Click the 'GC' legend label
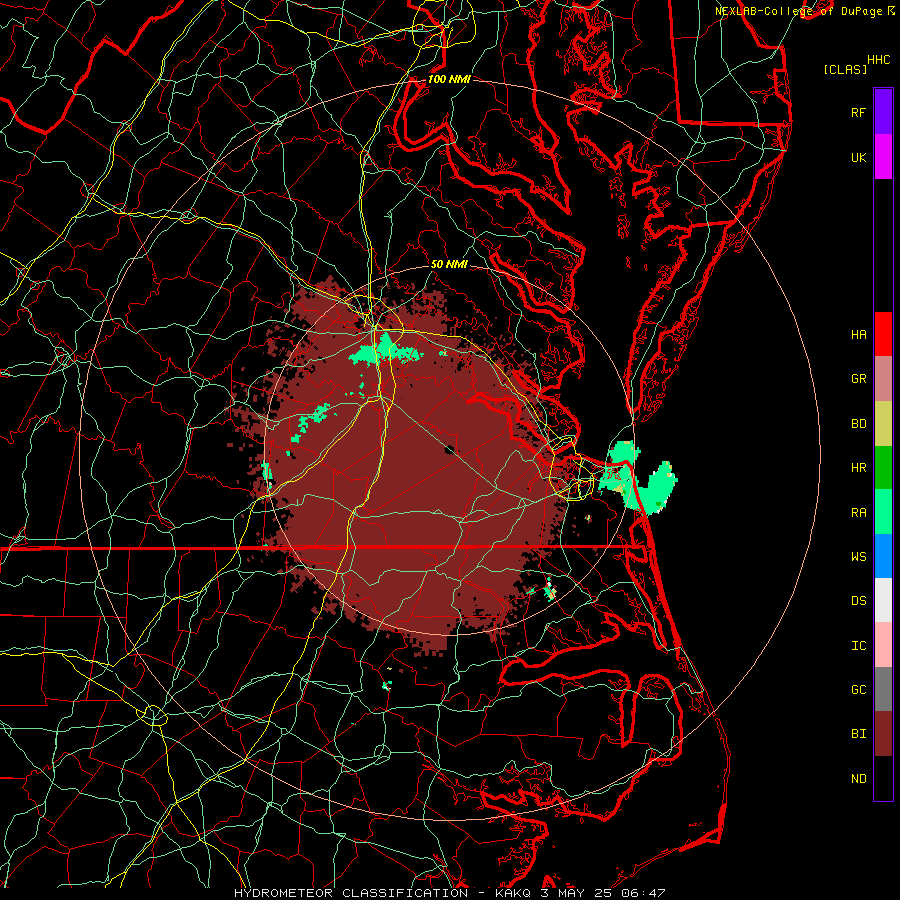 click(858, 690)
